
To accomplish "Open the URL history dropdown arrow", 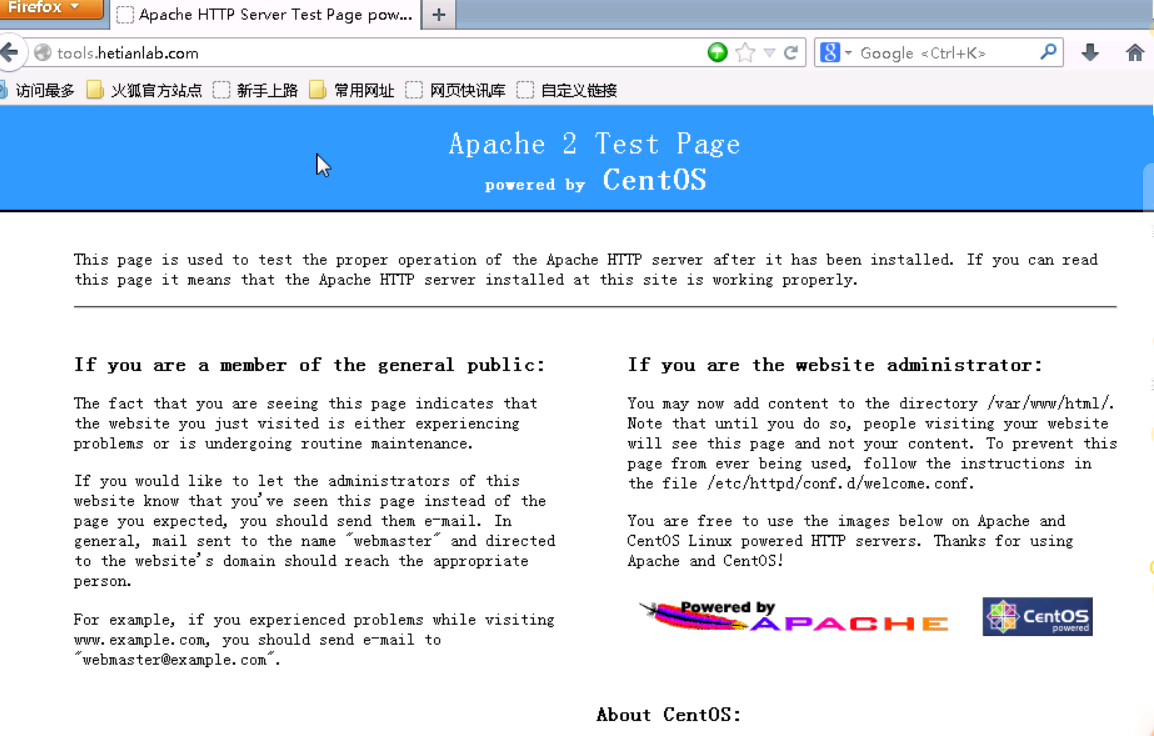I will coord(769,53).
